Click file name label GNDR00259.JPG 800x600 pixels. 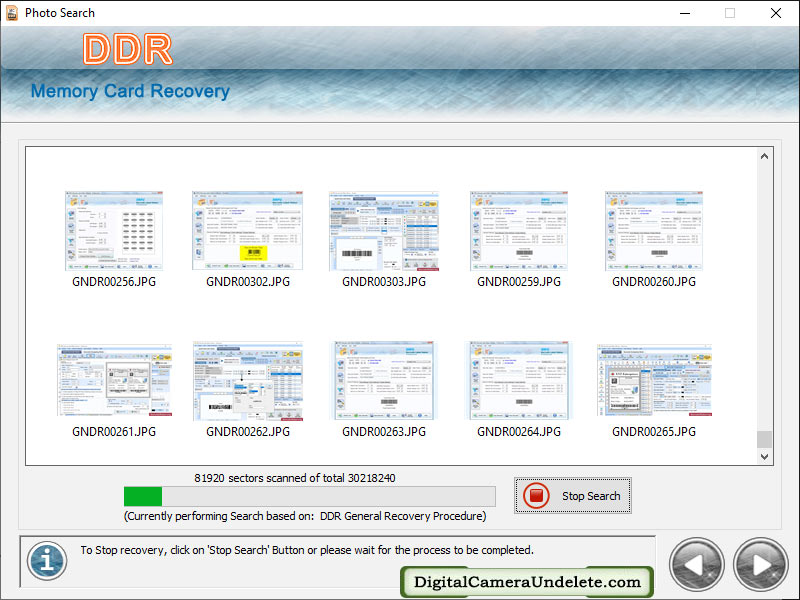click(519, 282)
